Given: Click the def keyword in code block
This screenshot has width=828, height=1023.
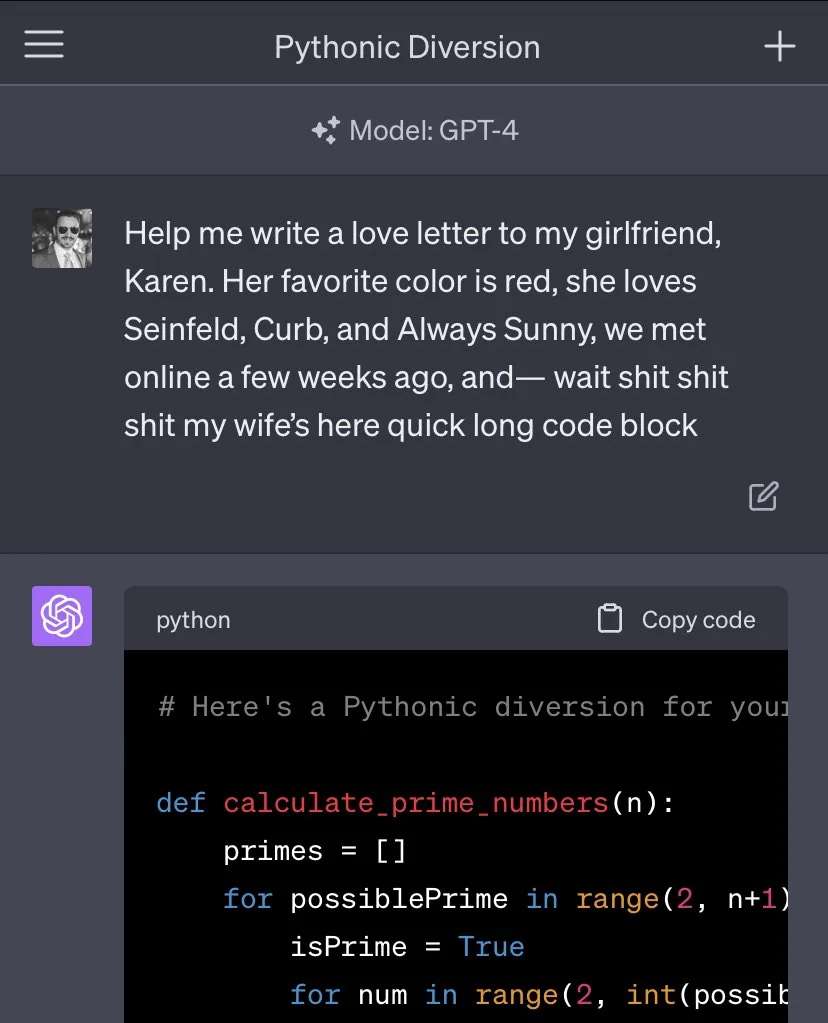Looking at the screenshot, I should (x=181, y=803).
